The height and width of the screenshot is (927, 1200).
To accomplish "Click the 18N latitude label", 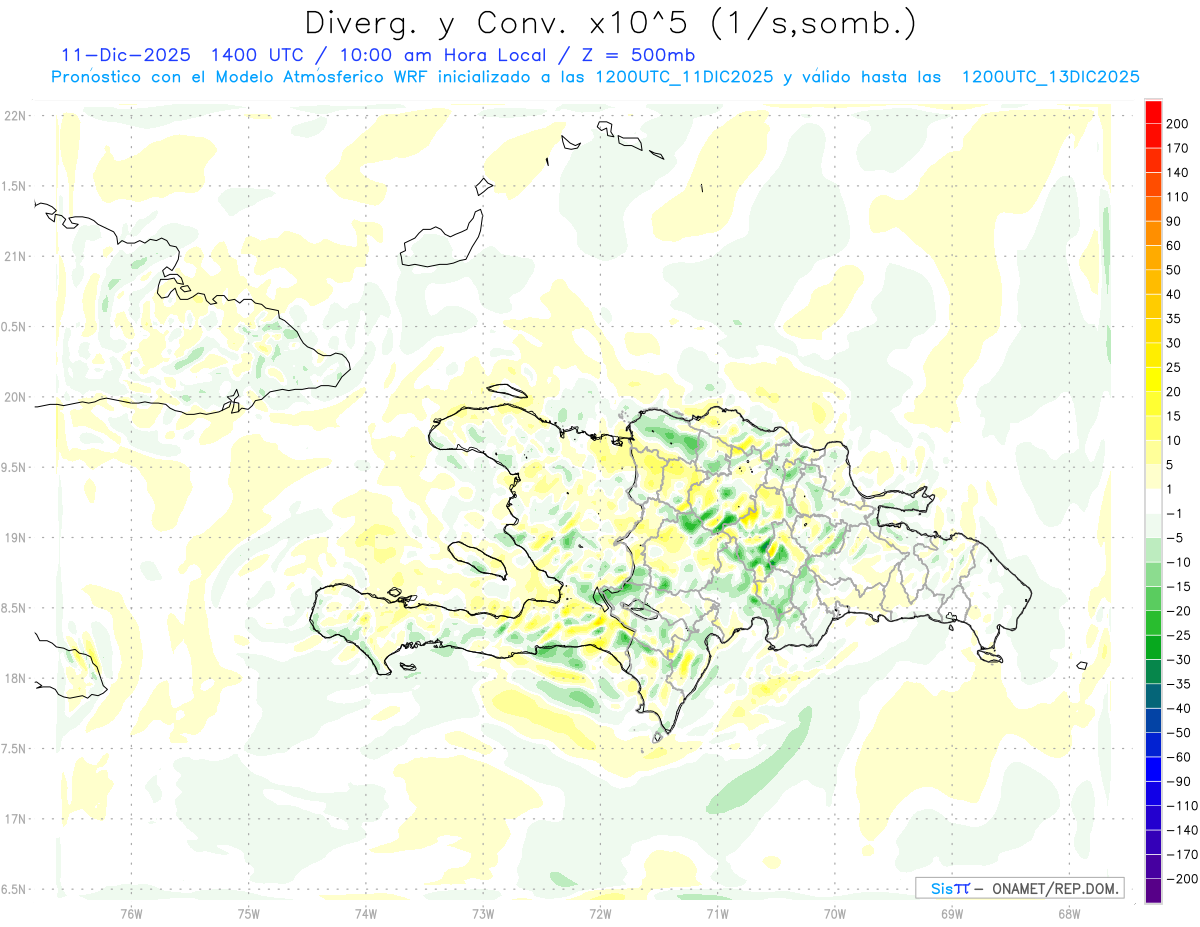I will (15, 678).
